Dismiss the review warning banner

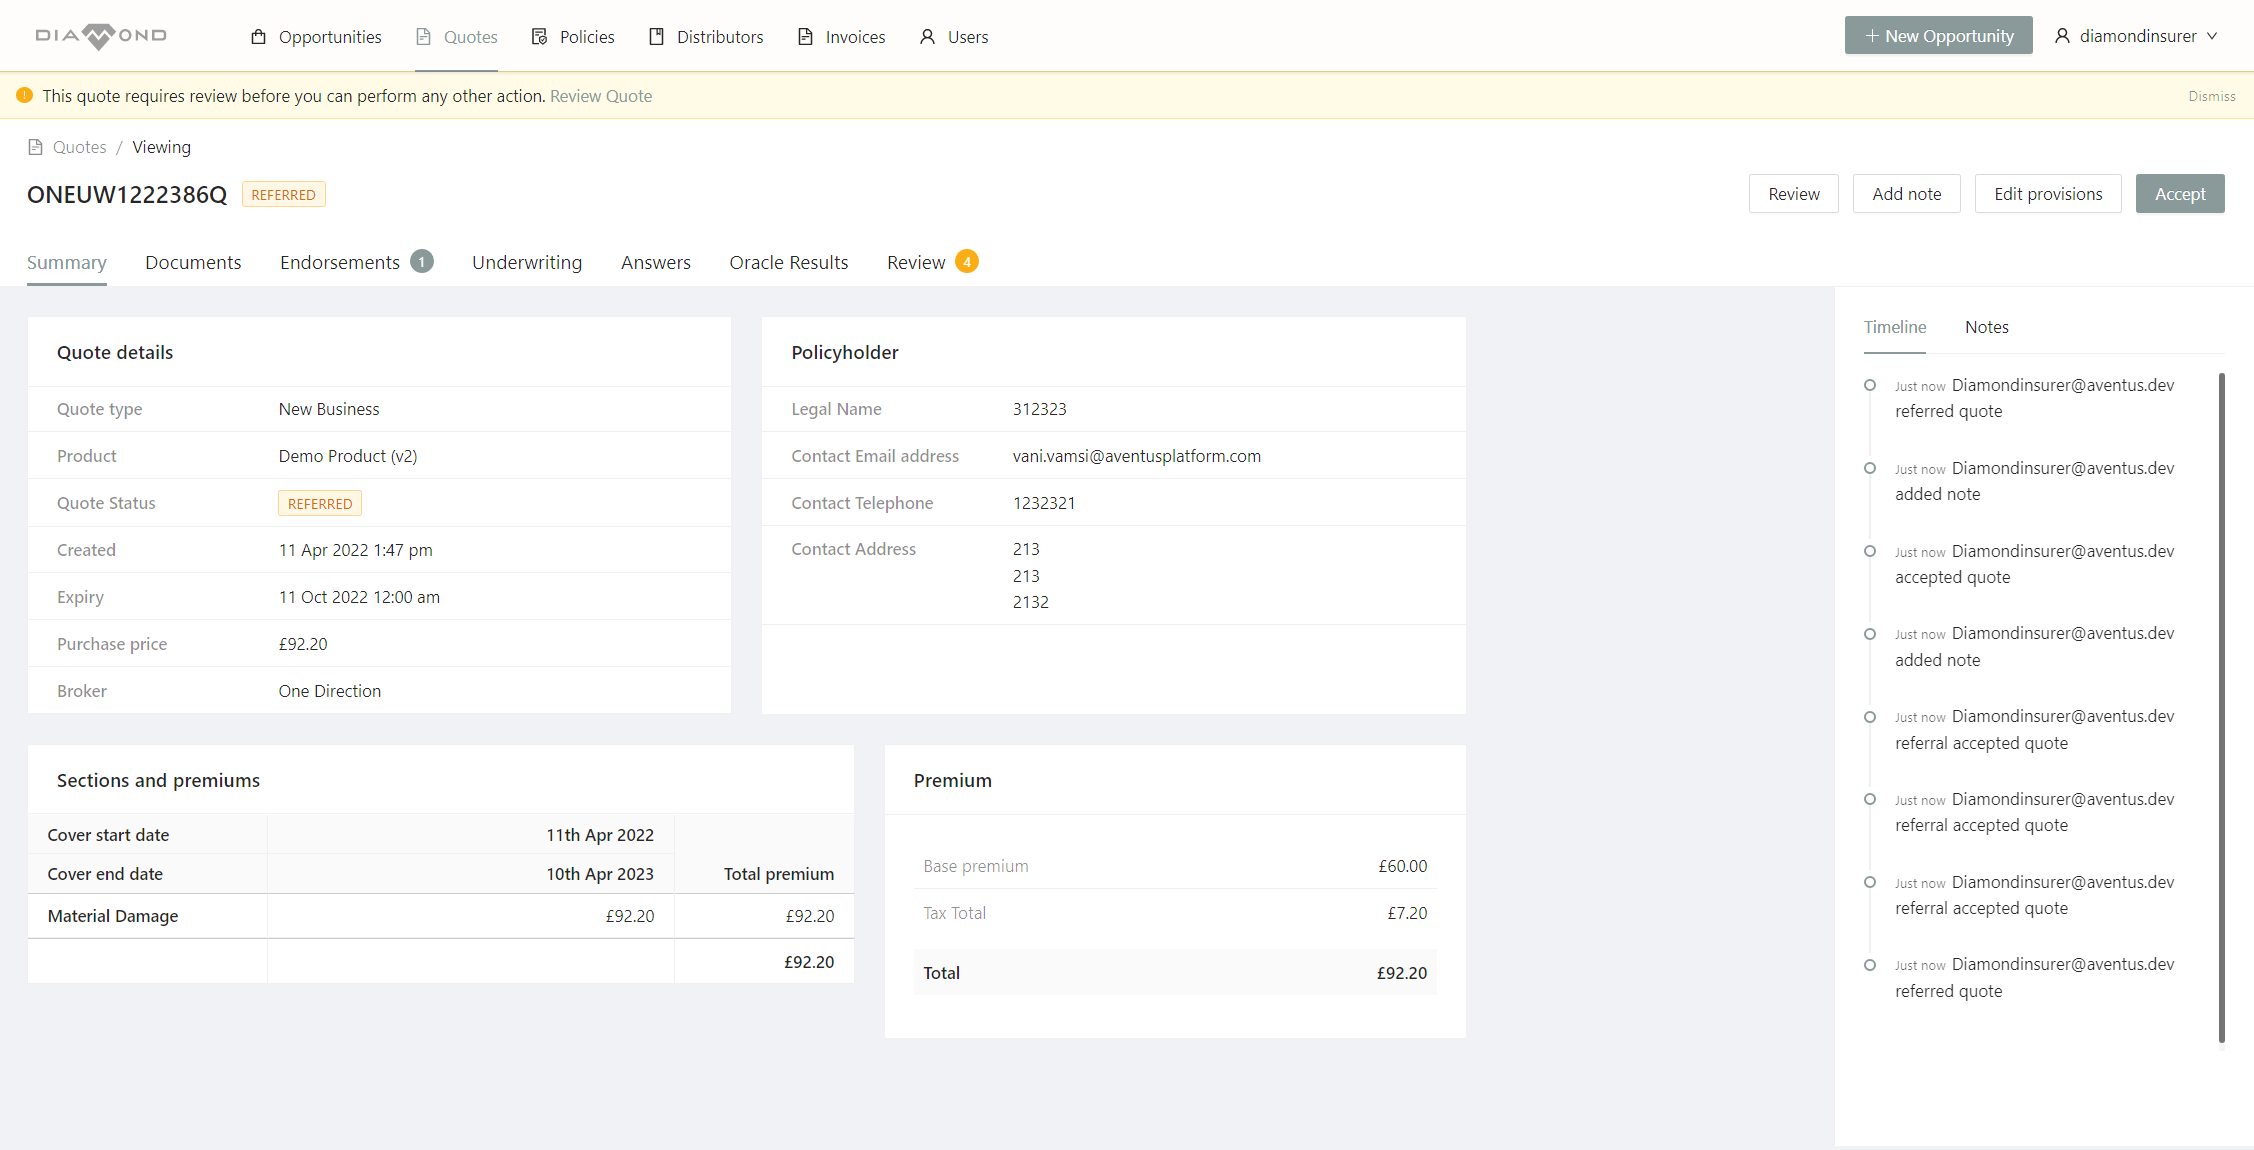click(x=2211, y=96)
